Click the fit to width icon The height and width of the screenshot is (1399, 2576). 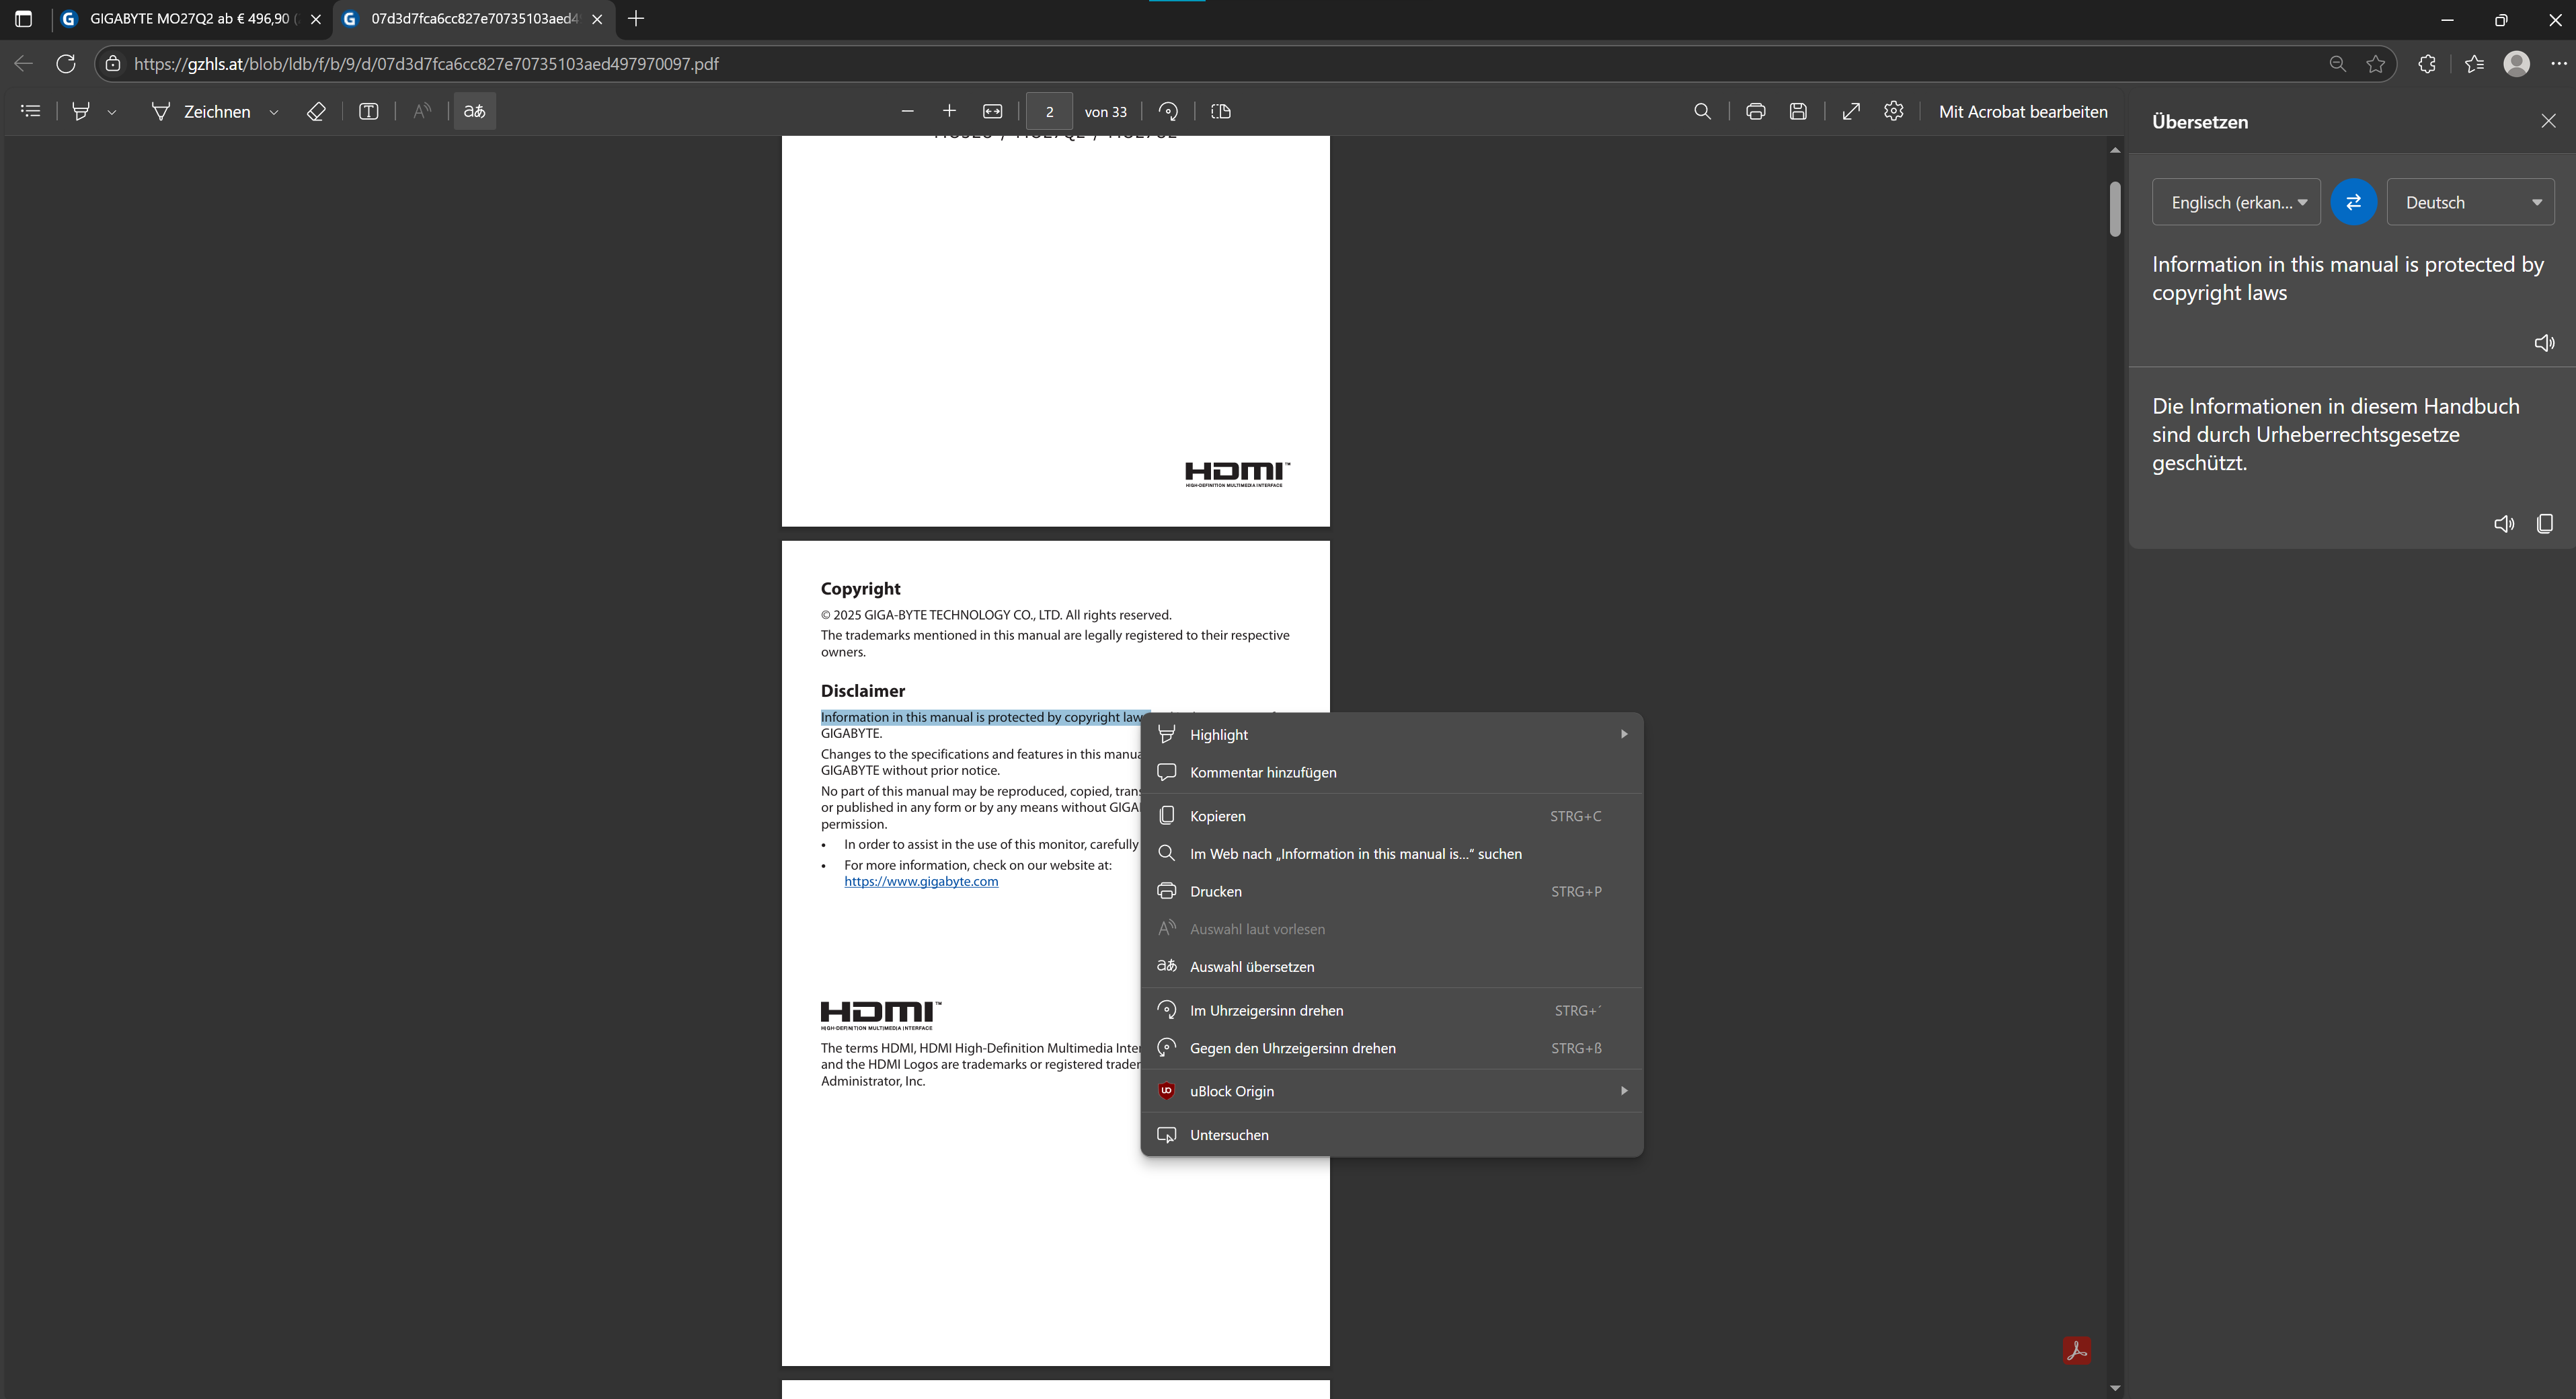pos(992,112)
